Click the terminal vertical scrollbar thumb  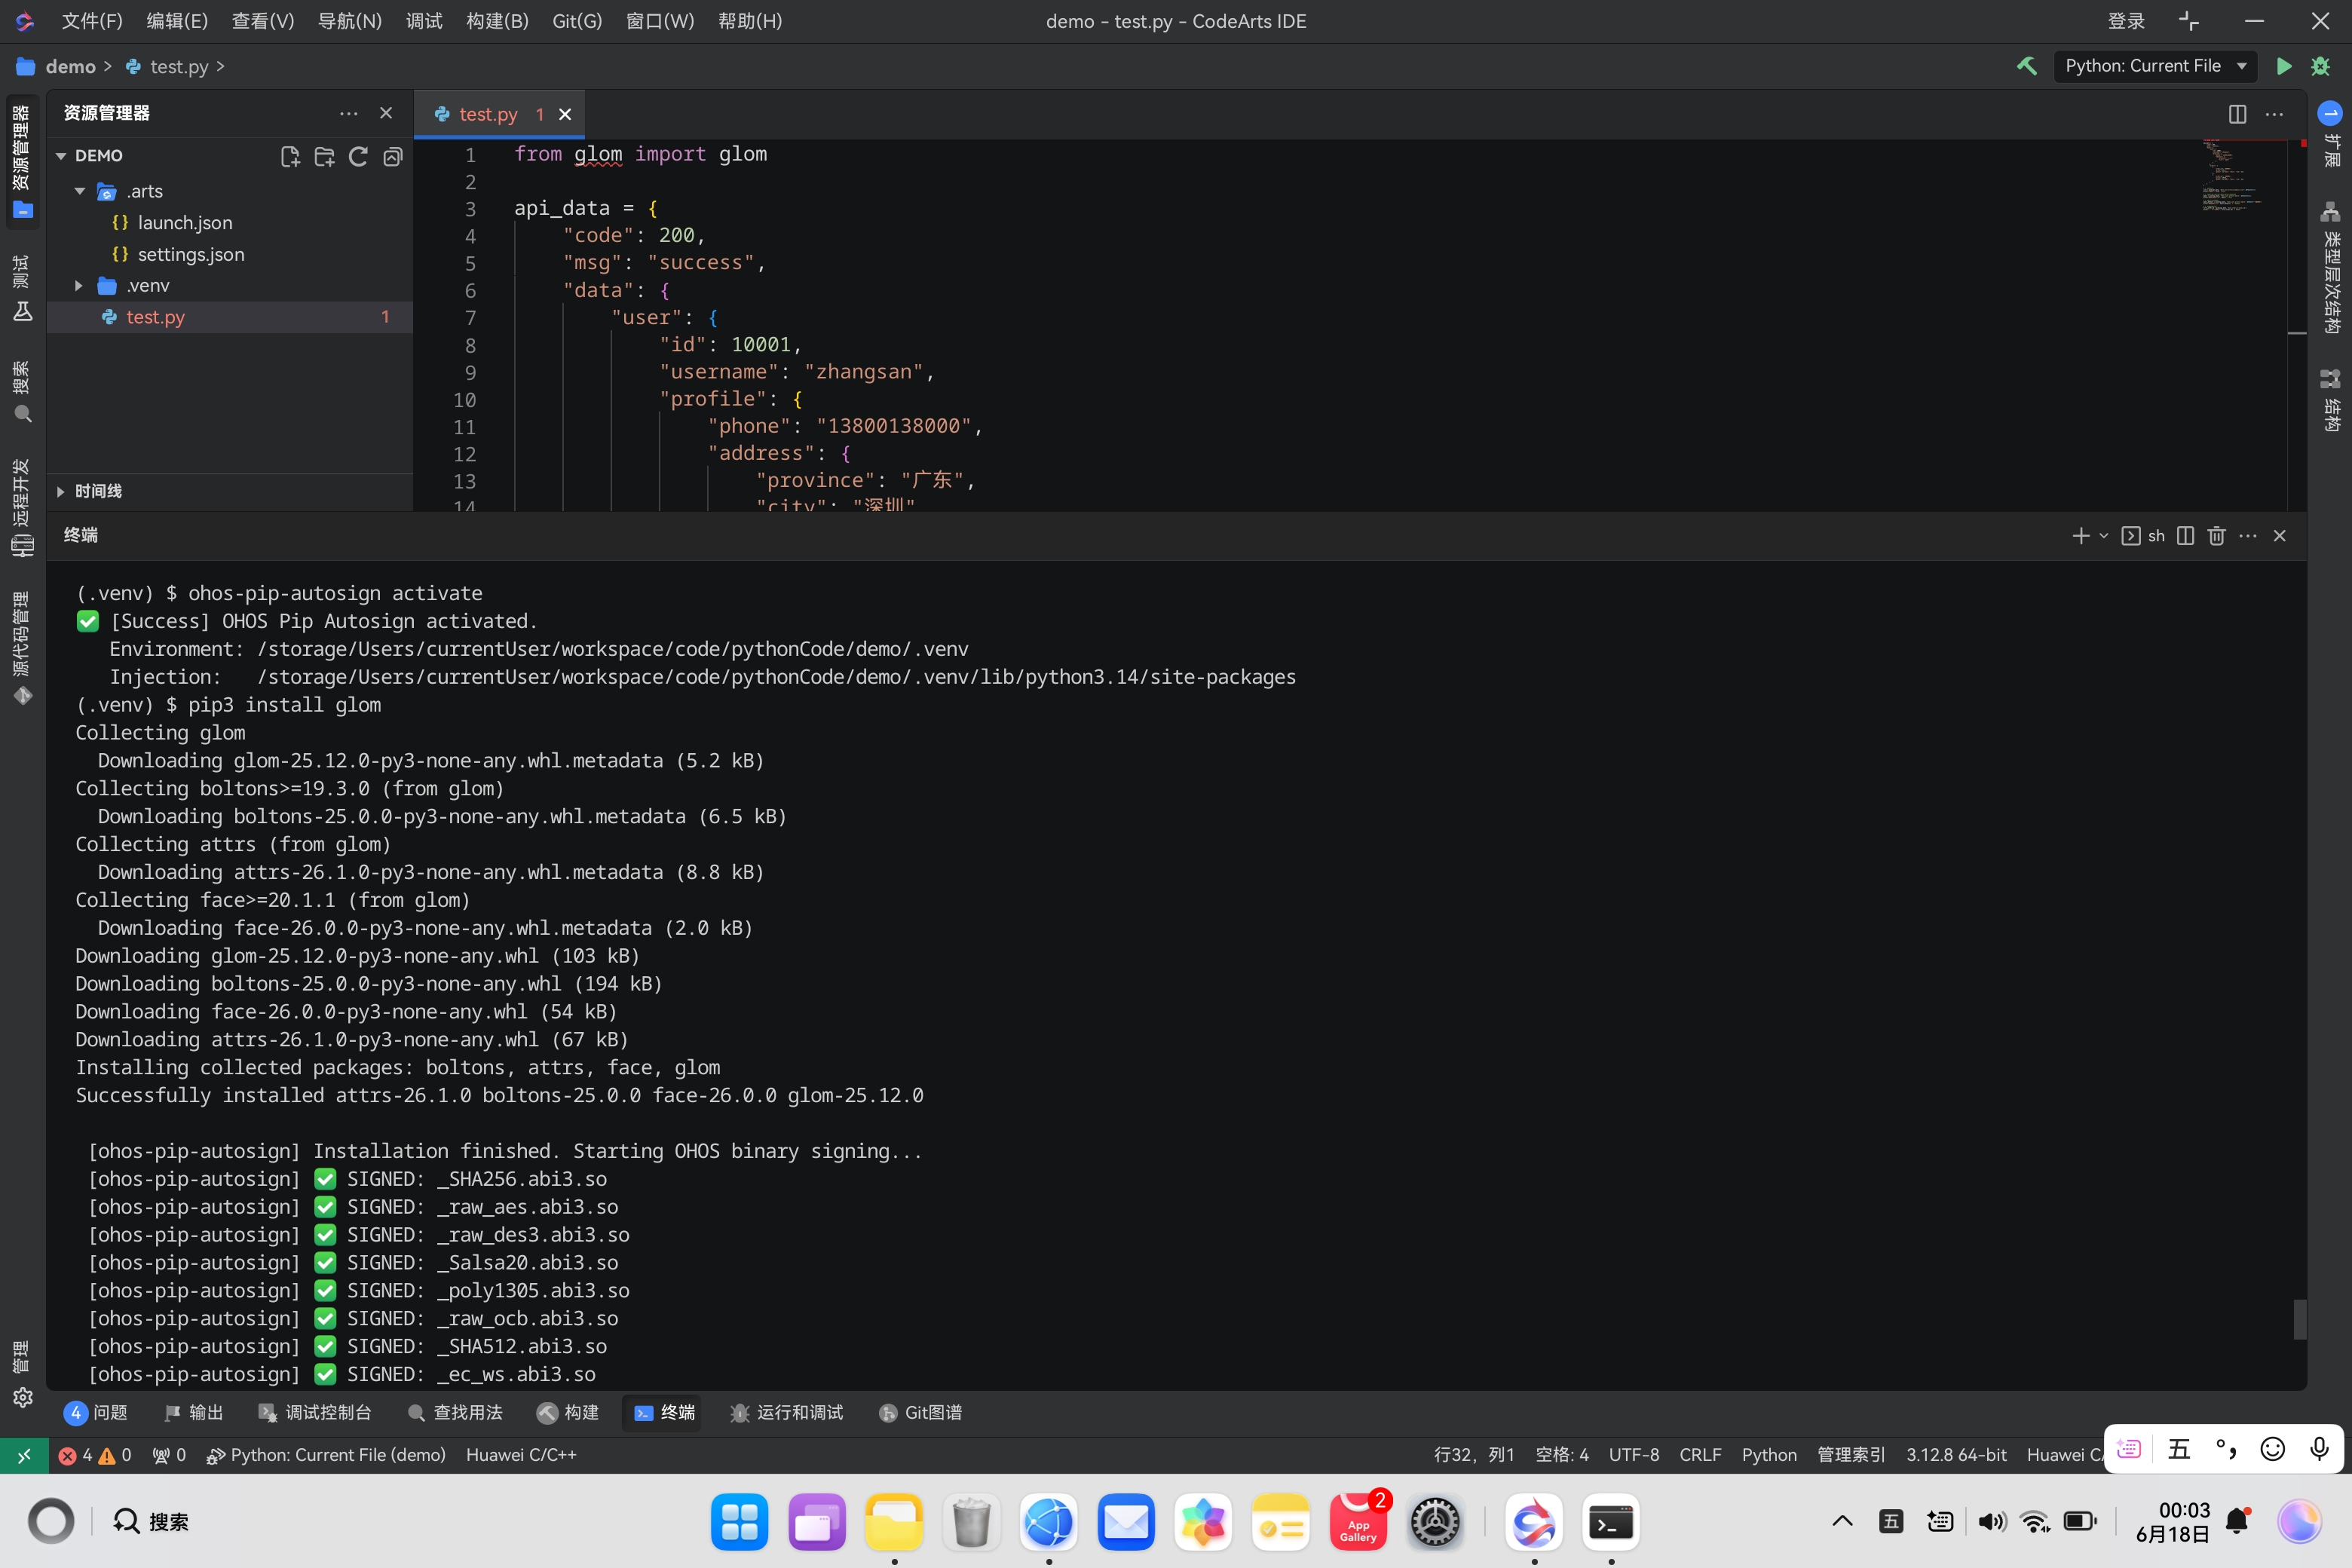coord(2299,1319)
